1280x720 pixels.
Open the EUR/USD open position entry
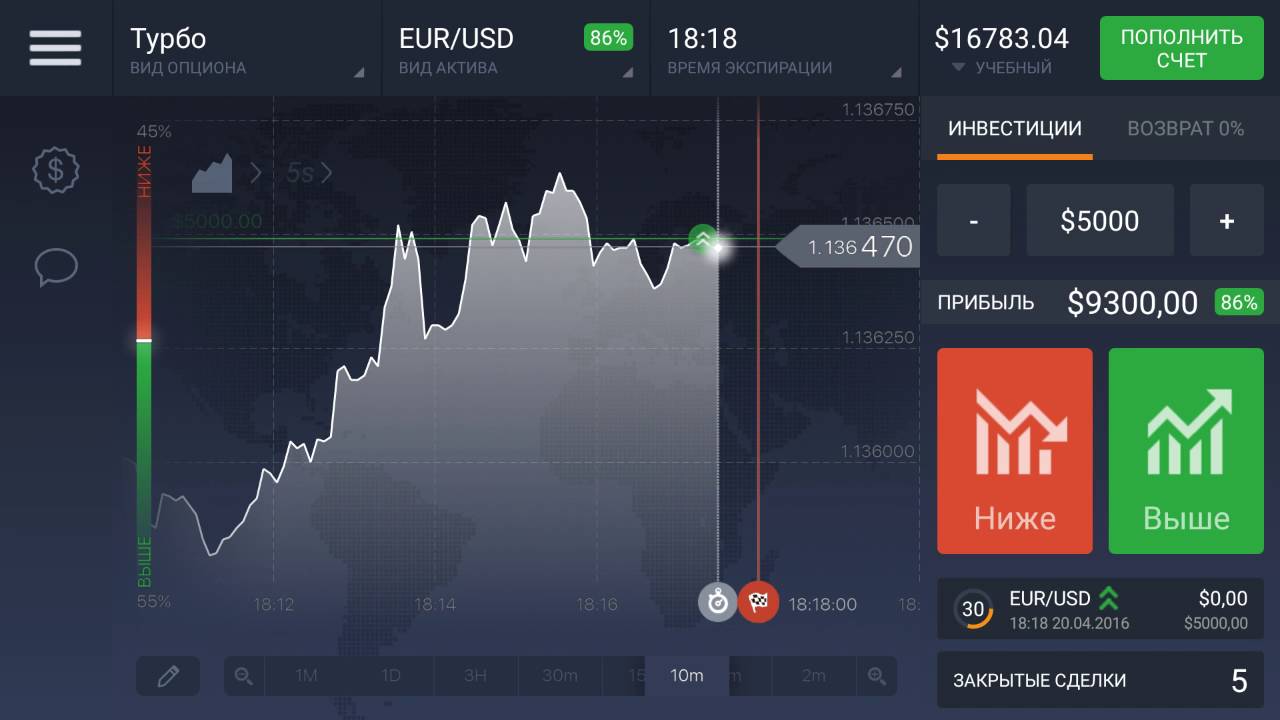(x=1100, y=609)
